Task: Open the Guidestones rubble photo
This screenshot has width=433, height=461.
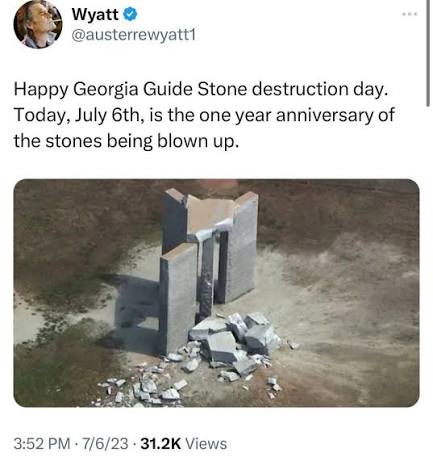Action: 216,293
